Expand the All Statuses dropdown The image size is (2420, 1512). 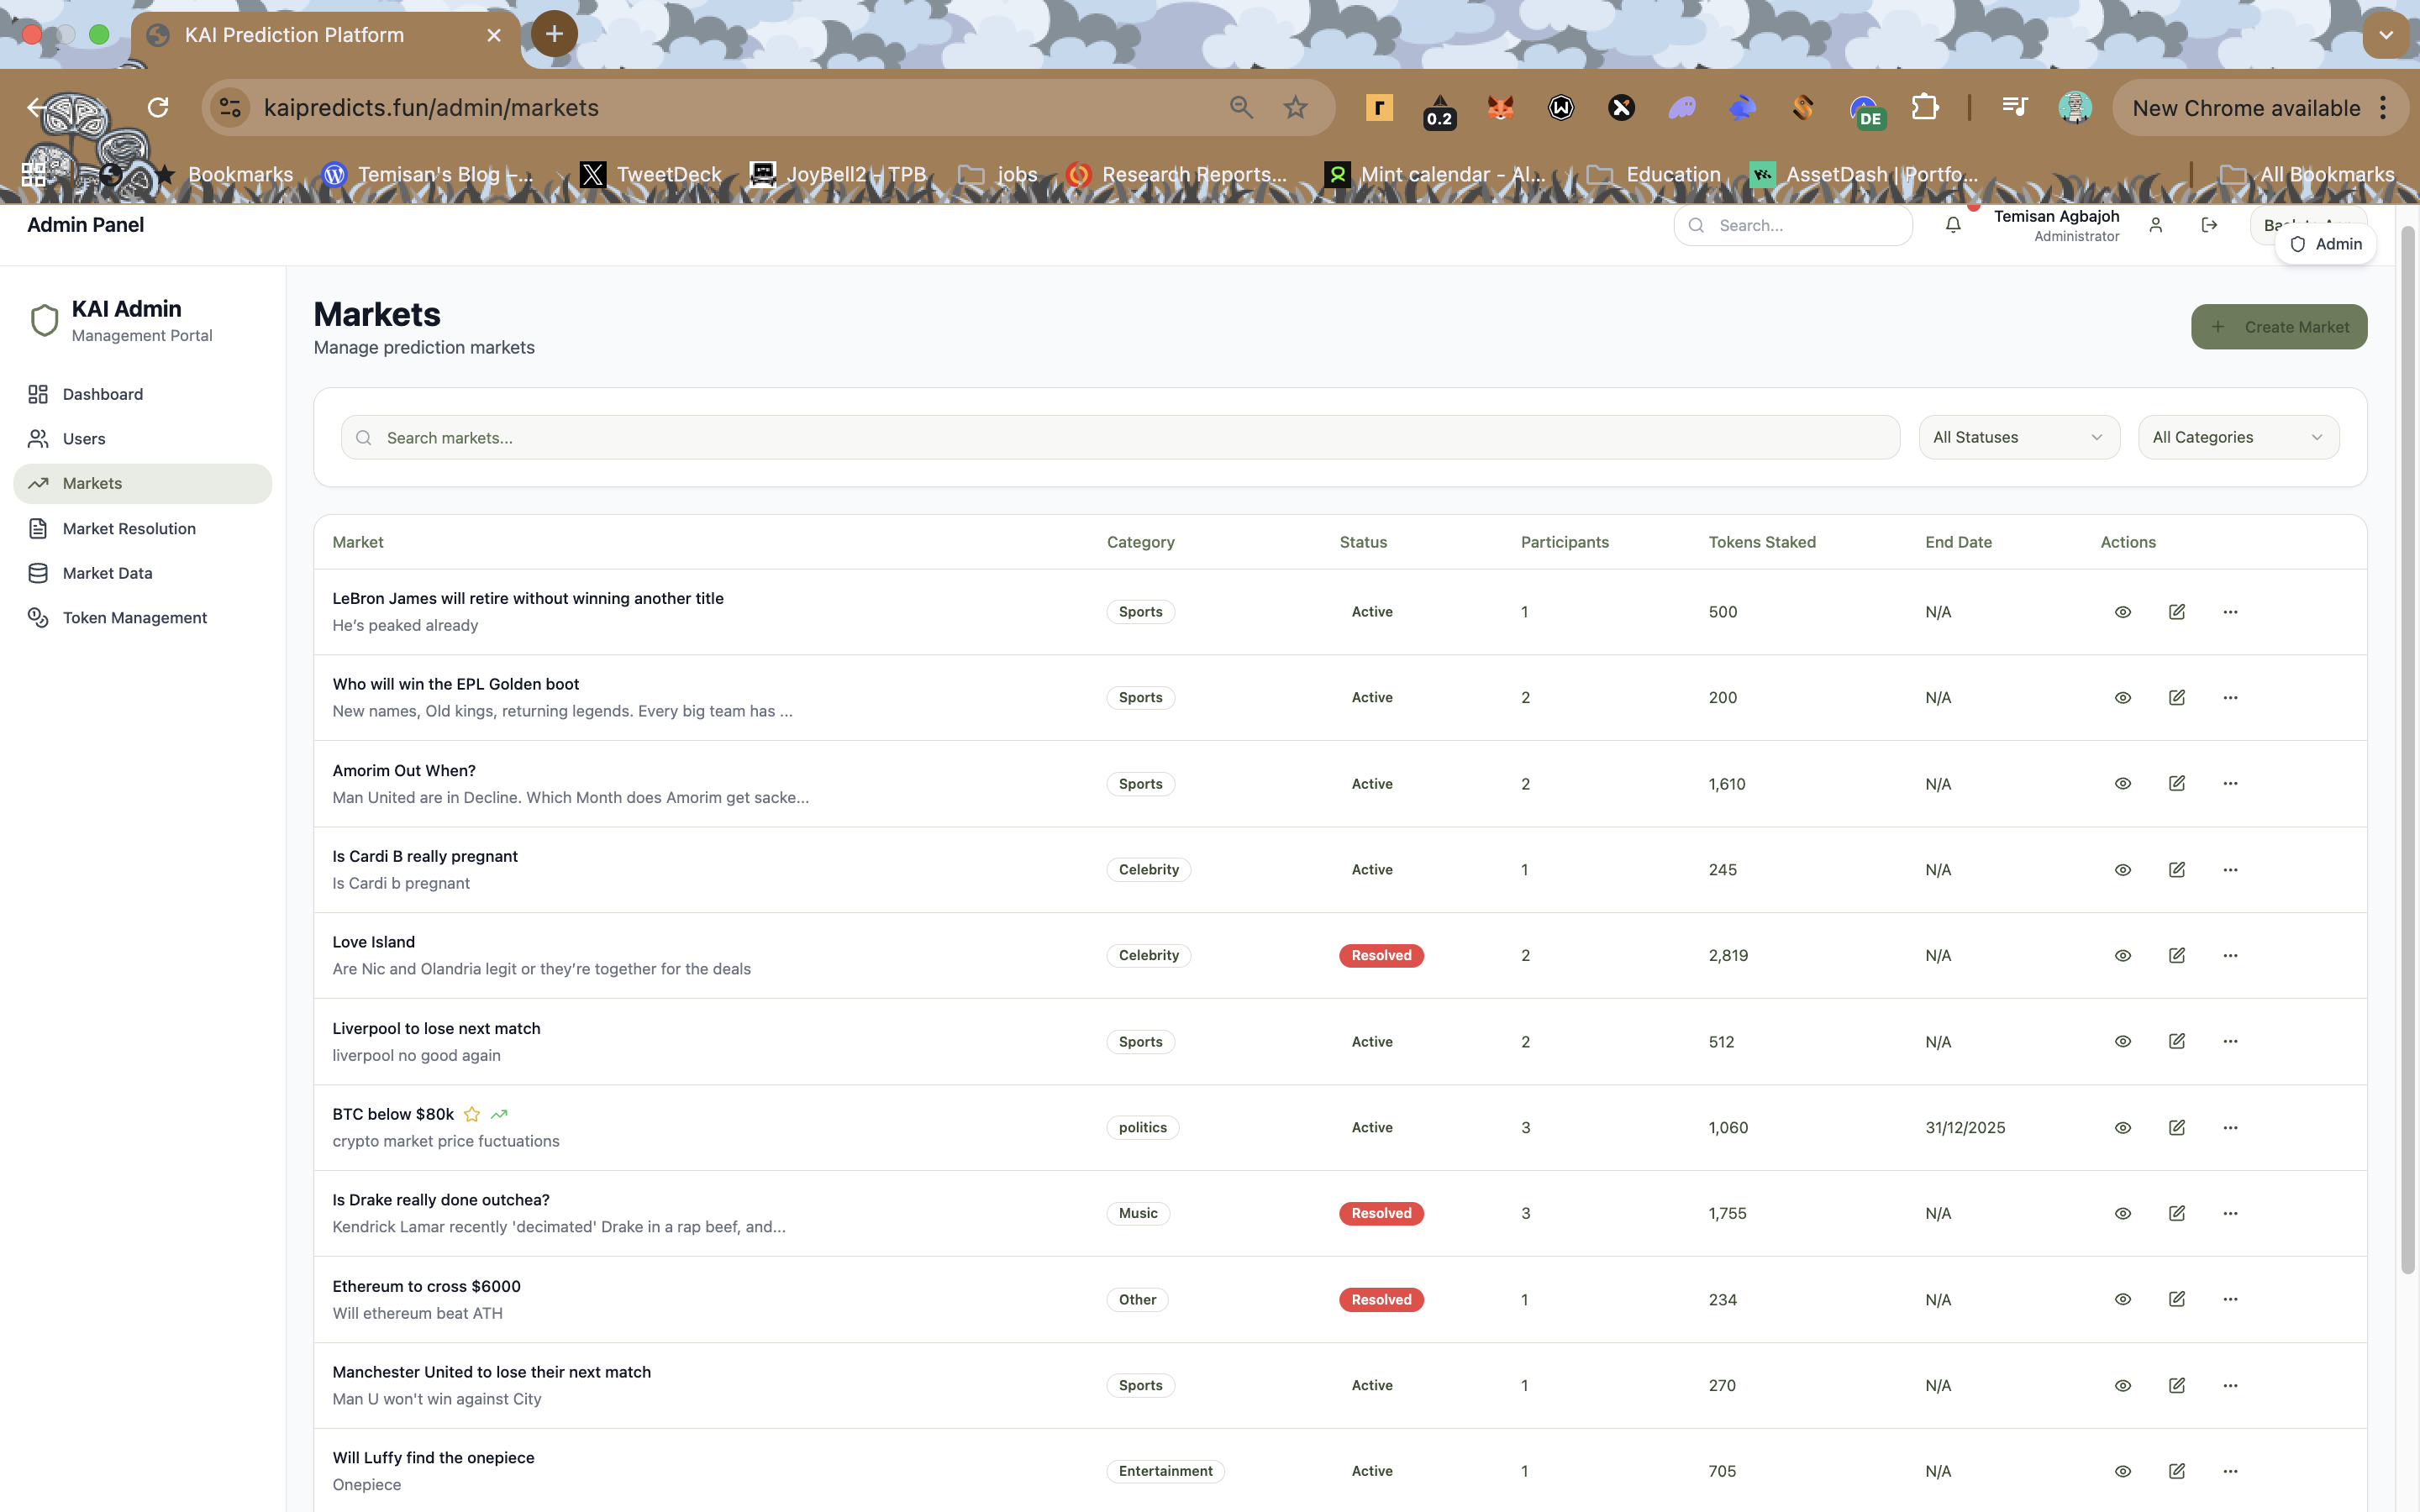click(2018, 437)
